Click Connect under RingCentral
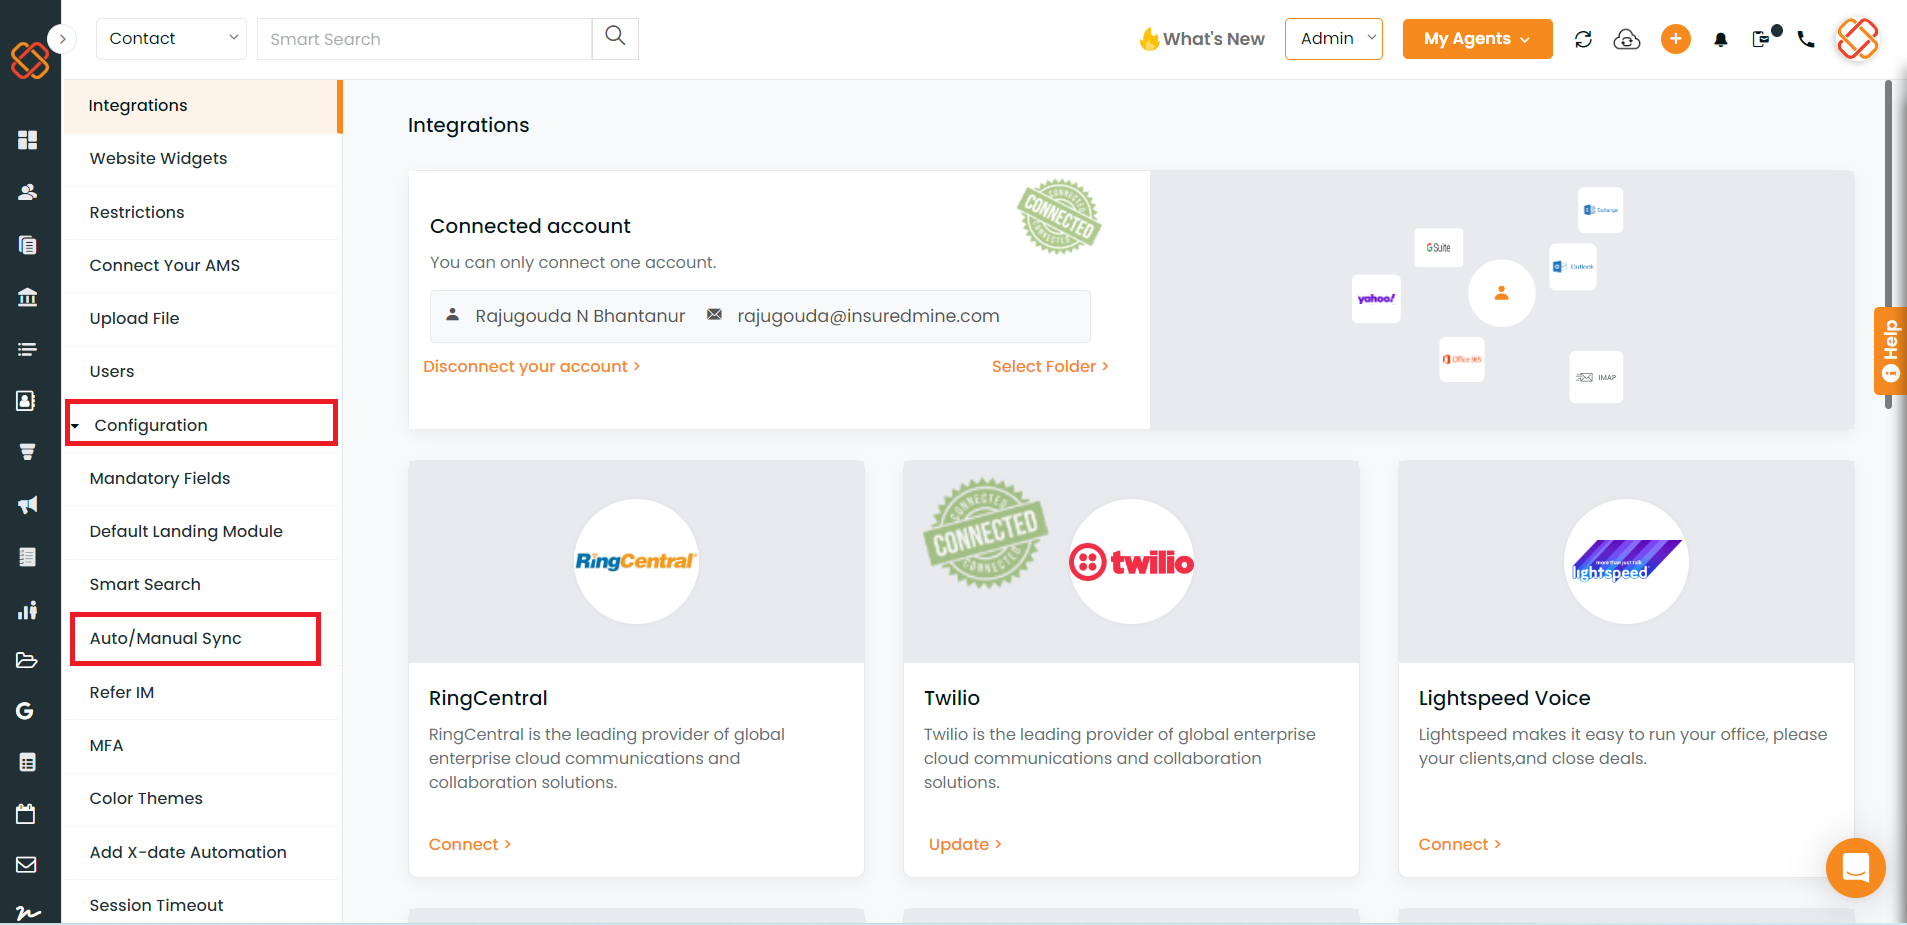The width and height of the screenshot is (1907, 925). pos(470,844)
